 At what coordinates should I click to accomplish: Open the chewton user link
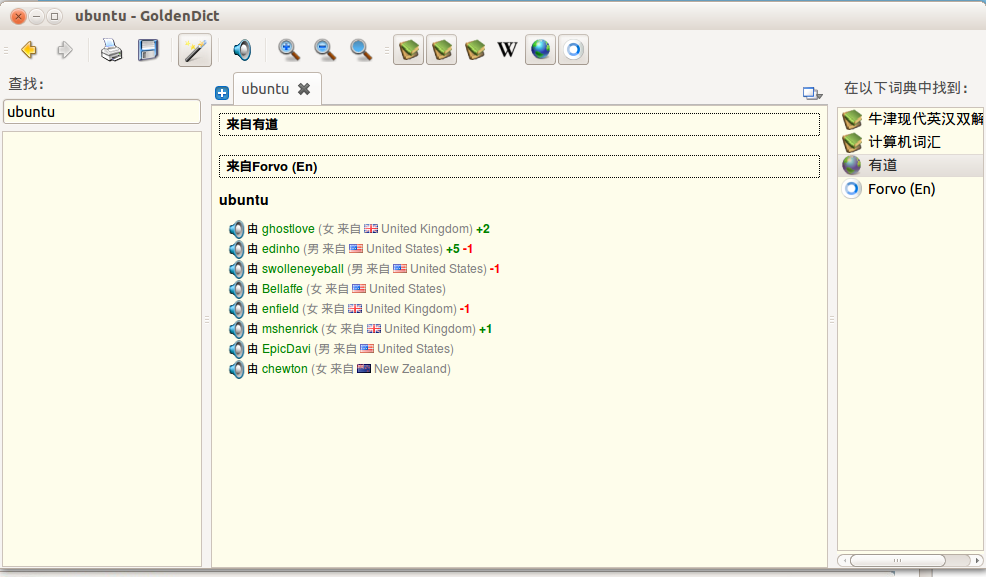(x=284, y=369)
